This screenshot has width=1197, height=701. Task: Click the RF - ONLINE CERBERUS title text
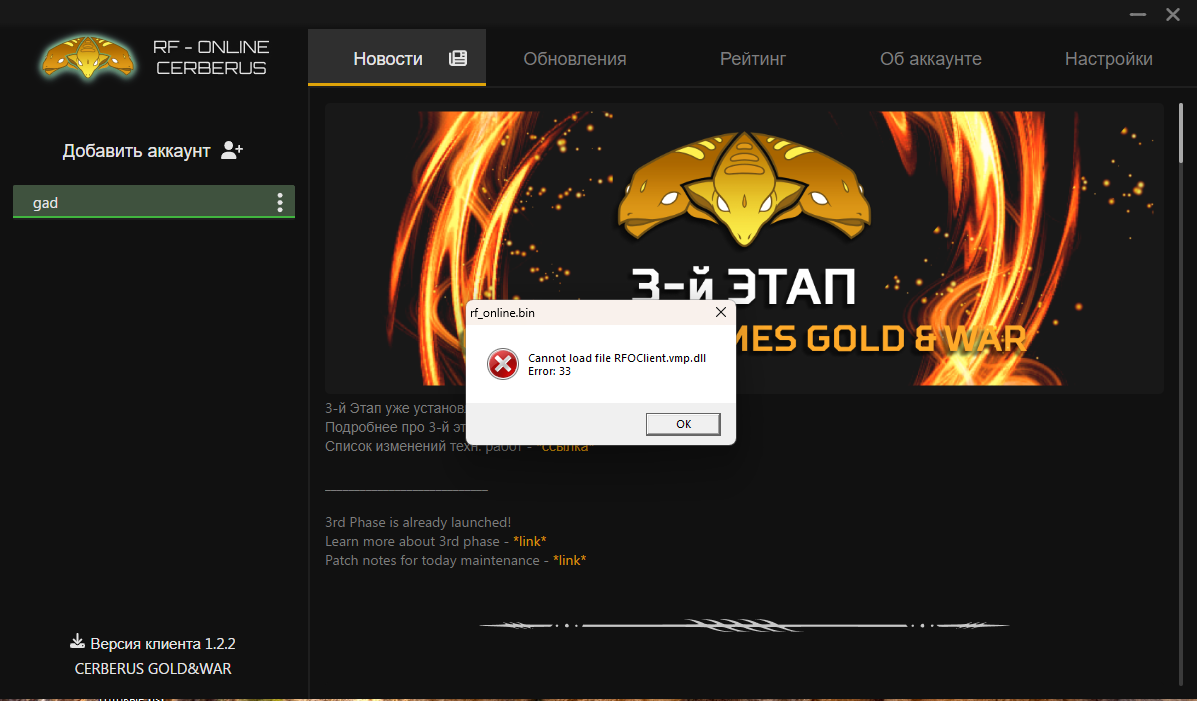pyautogui.click(x=211, y=57)
